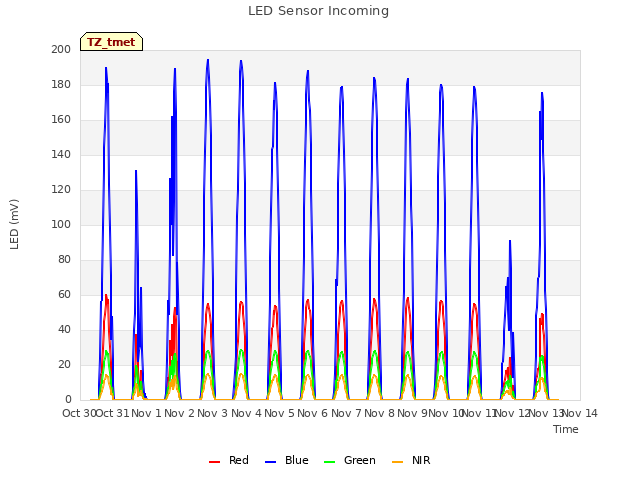Click the Nov 7 x-axis tick label
The width and height of the screenshot is (640, 480).
(x=346, y=413)
